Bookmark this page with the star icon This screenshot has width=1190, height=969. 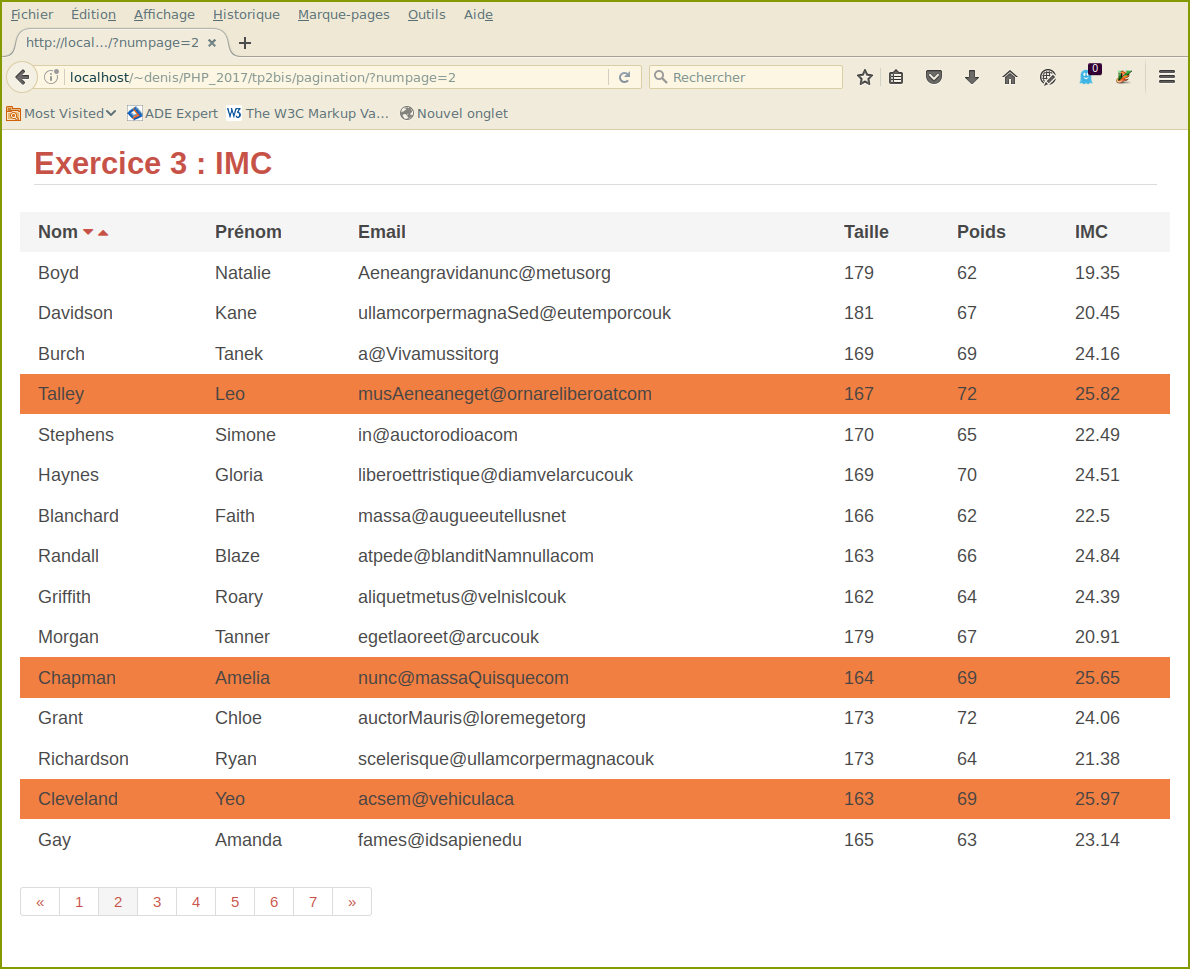tap(865, 77)
